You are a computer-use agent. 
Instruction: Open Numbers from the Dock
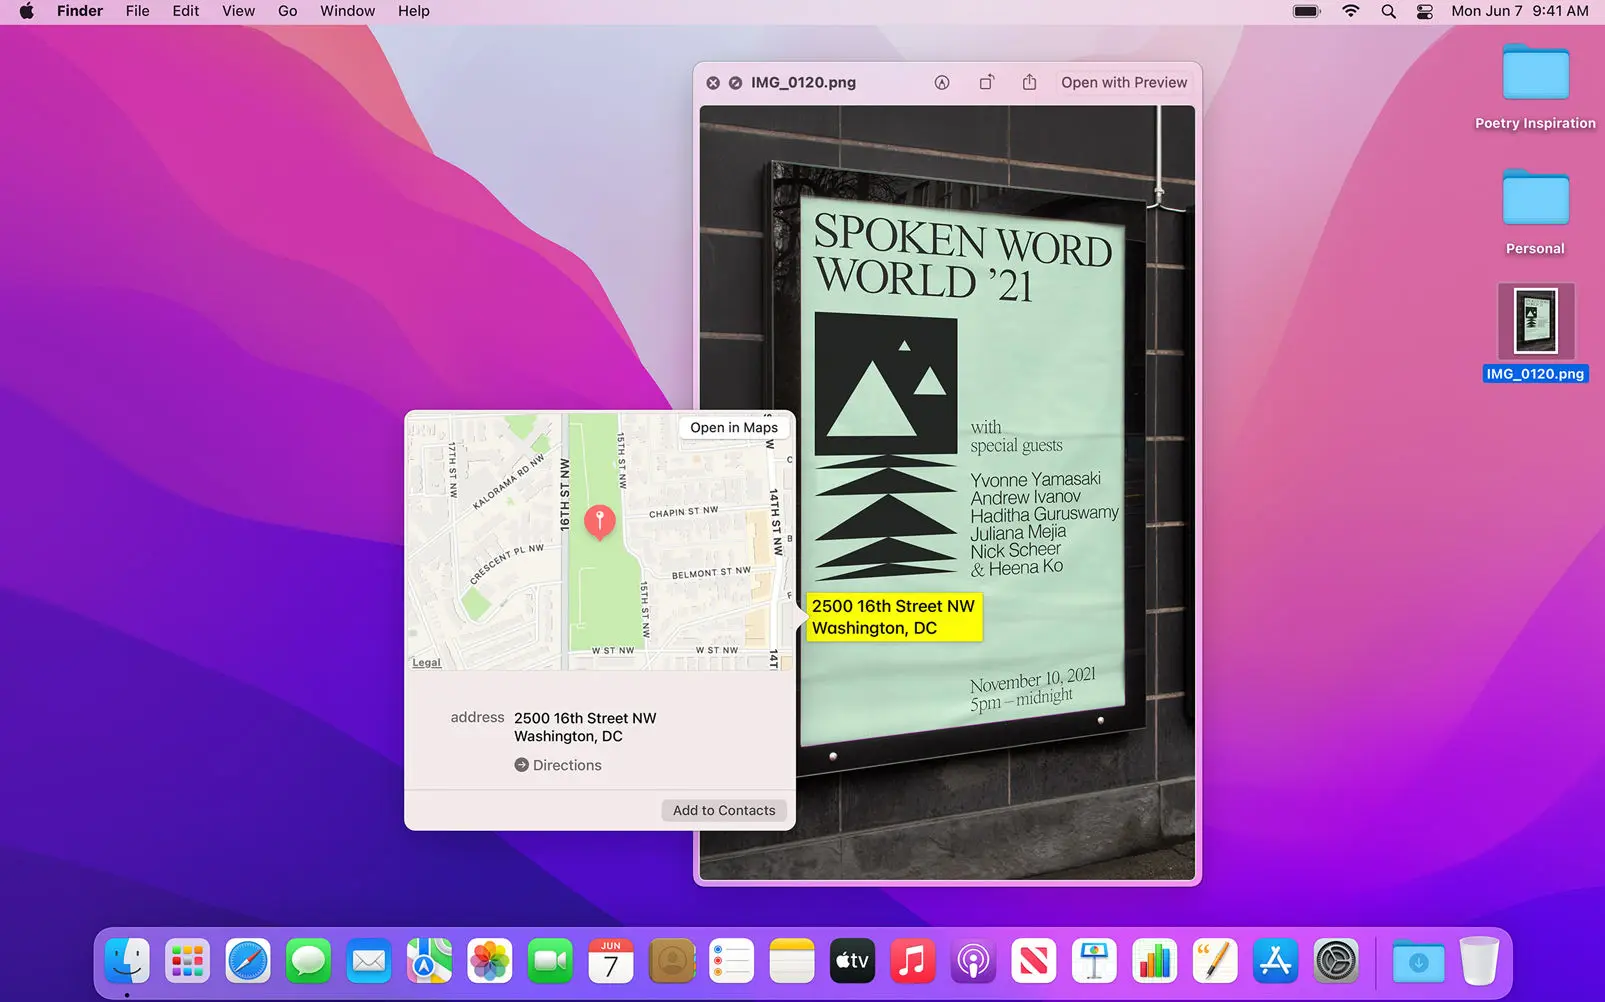click(1155, 962)
